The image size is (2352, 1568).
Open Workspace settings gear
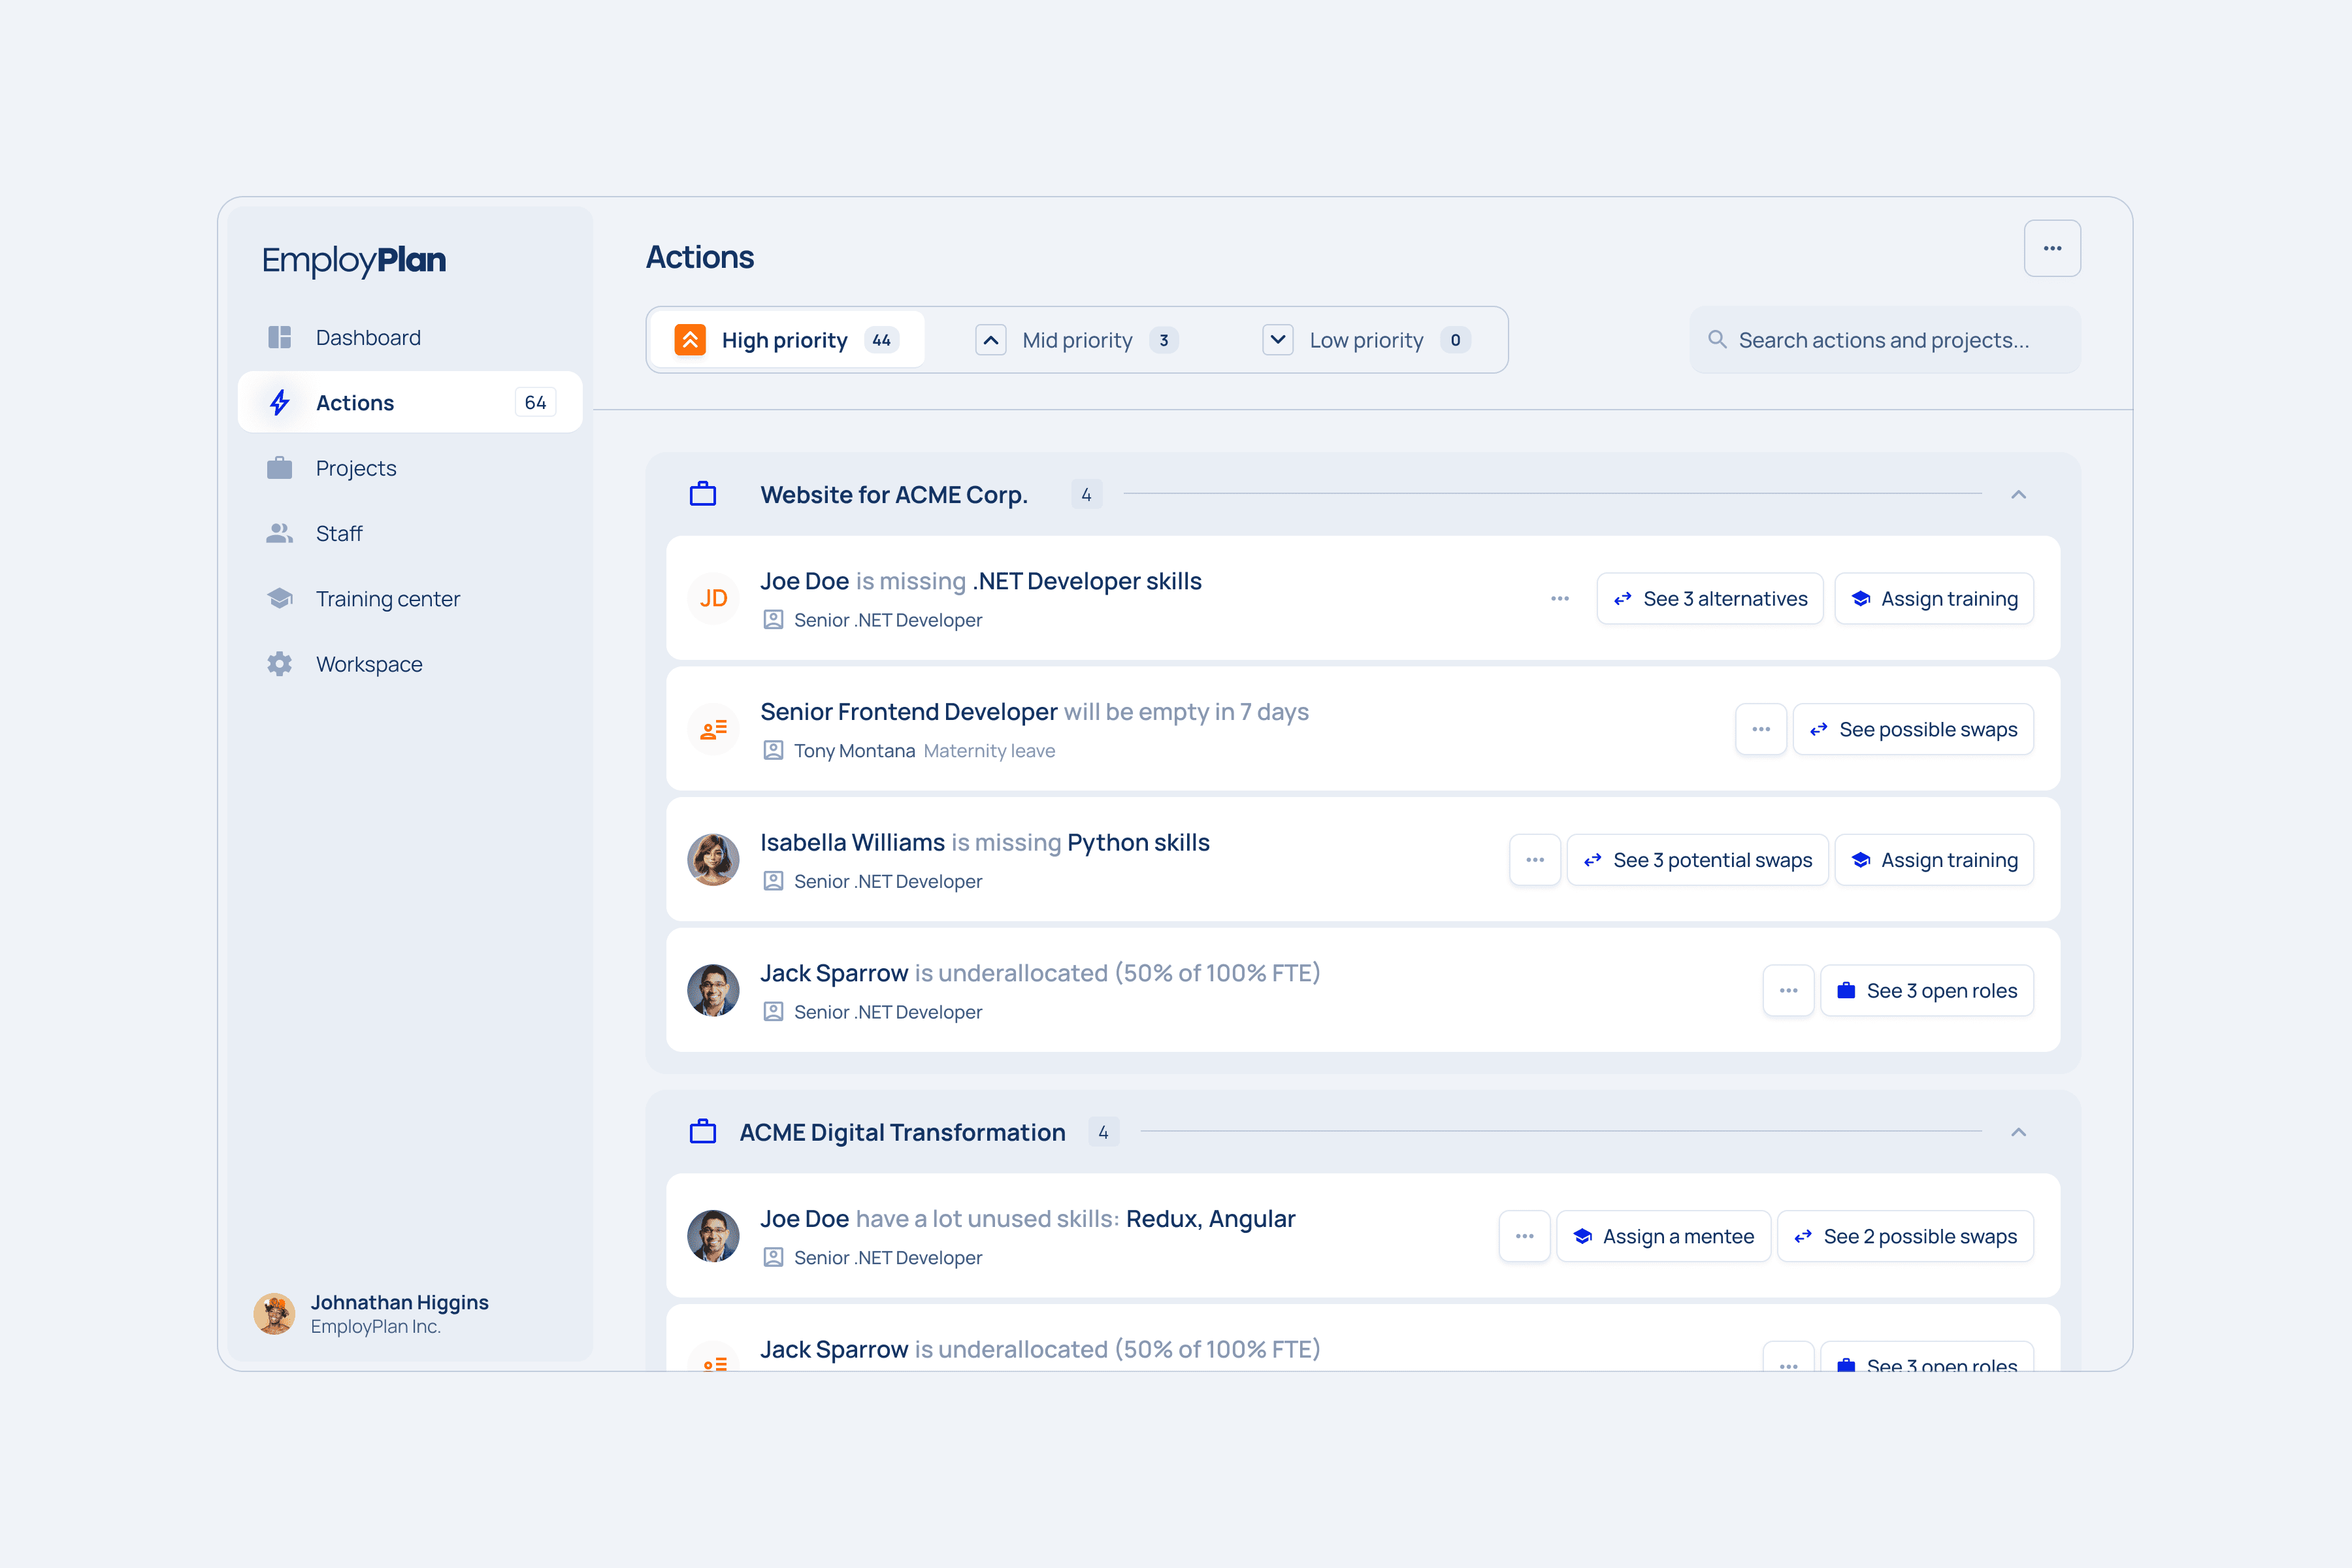280,664
